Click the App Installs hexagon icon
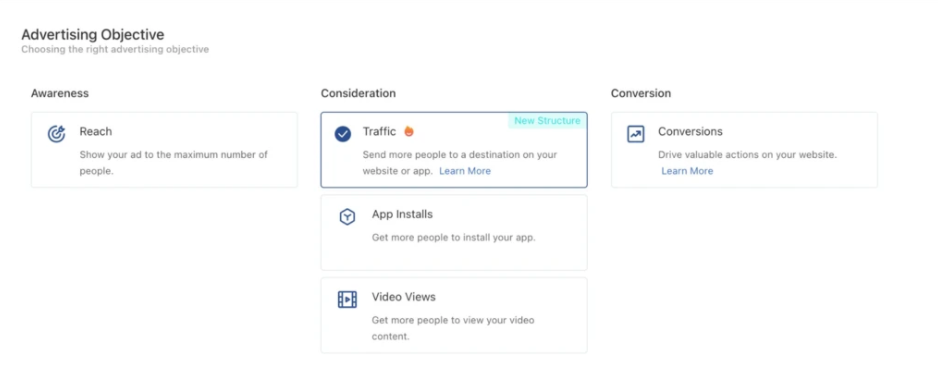 (347, 217)
